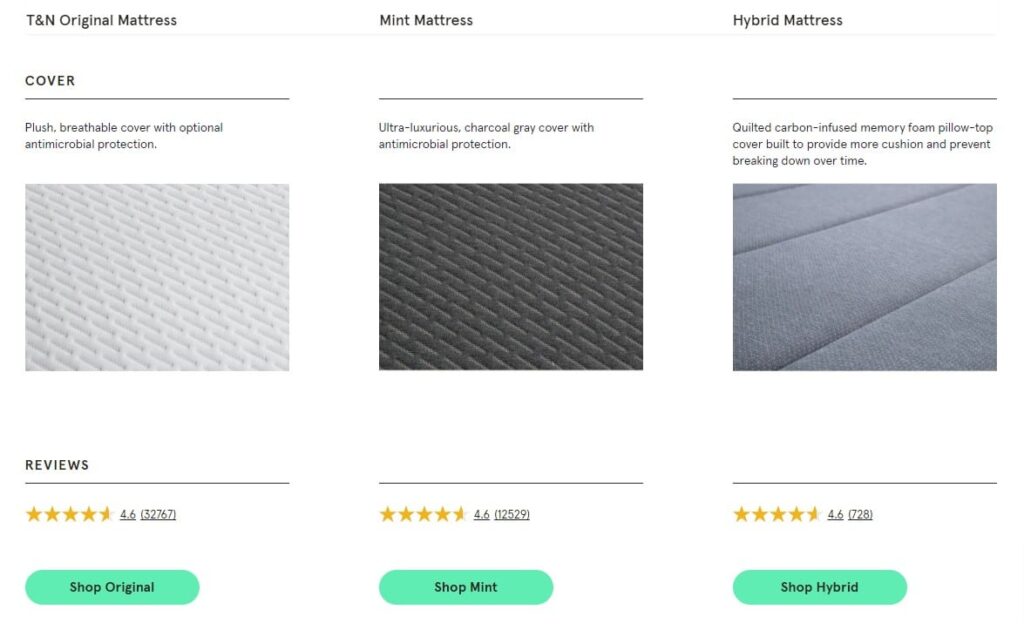Click the Mint Mattress heading
Screen dimensions: 1024x637
pos(426,20)
